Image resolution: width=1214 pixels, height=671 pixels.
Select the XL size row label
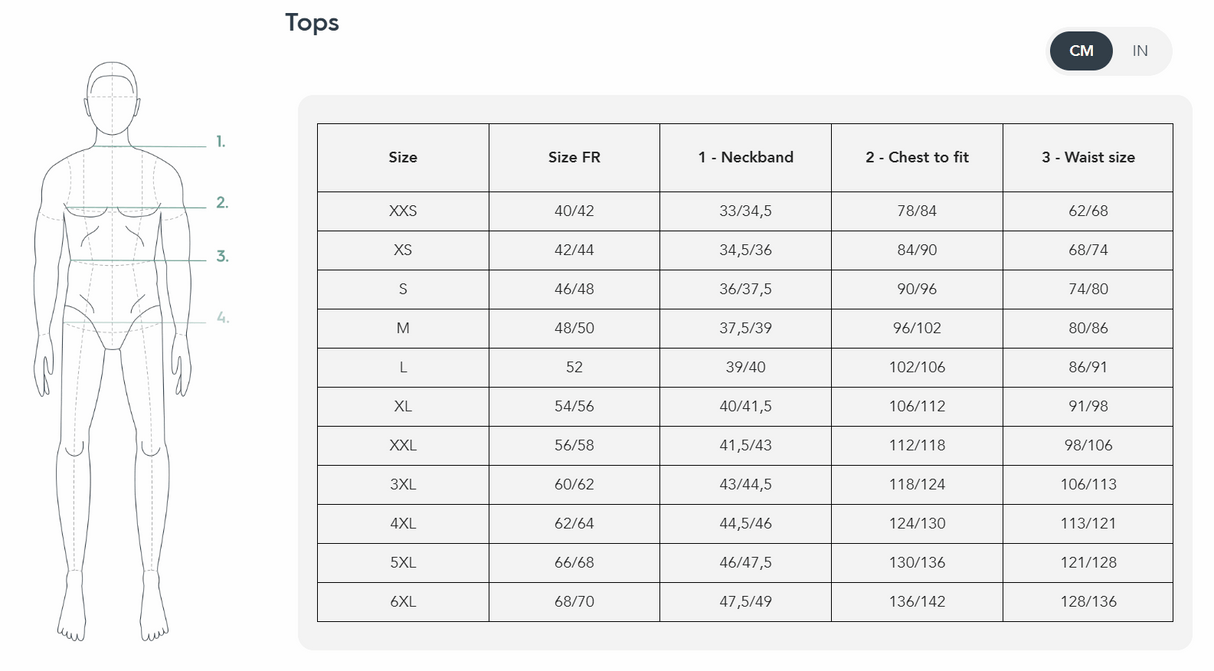(403, 406)
